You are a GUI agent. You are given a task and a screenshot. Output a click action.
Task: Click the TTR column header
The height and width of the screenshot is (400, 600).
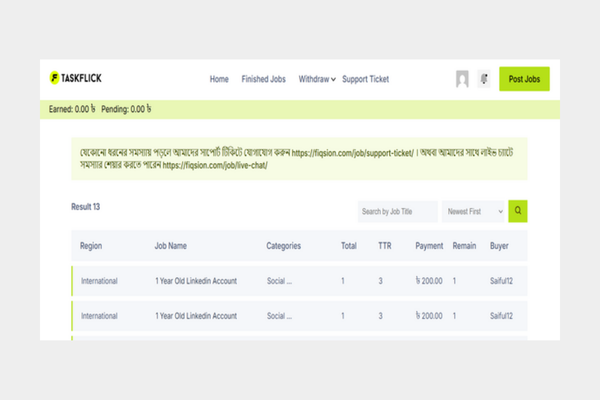pos(385,246)
